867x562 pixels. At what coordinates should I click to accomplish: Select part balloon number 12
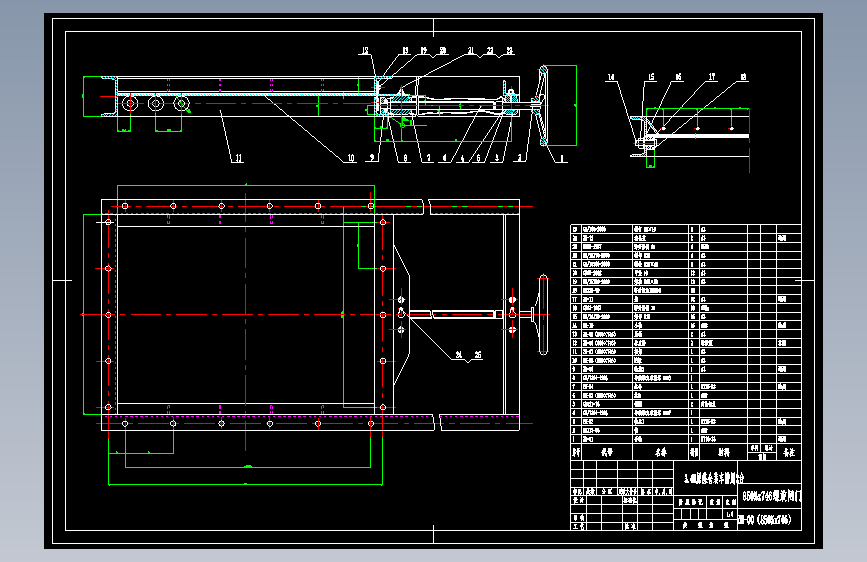pos(365,51)
